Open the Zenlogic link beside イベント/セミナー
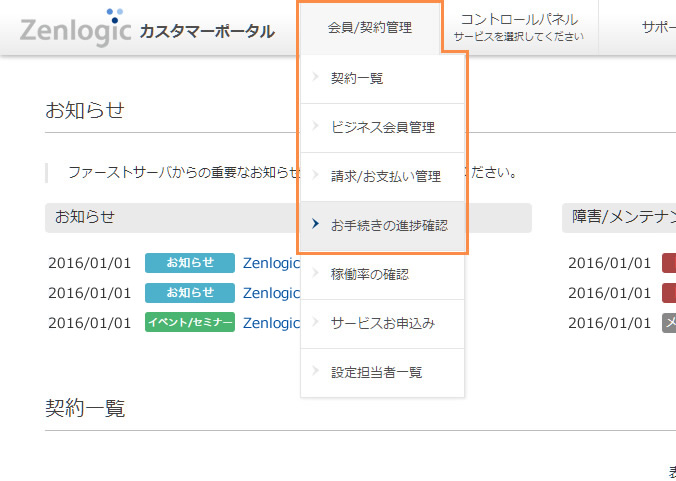 coord(271,322)
